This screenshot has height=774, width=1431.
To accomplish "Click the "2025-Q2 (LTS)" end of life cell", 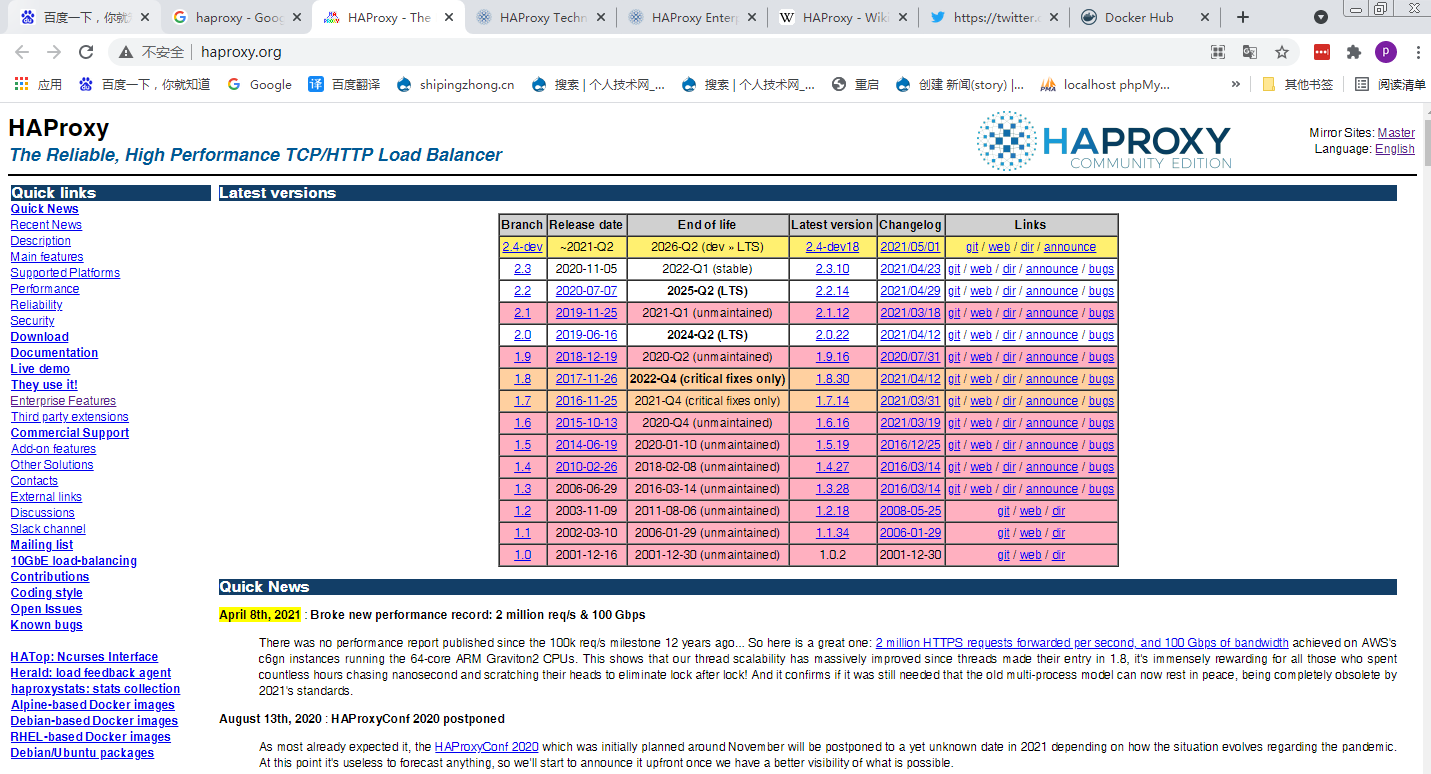I will point(707,291).
